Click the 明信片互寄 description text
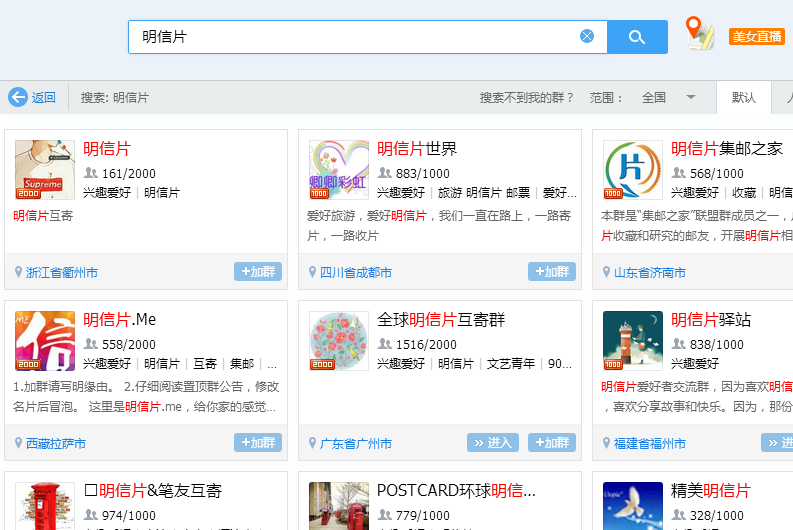793x530 pixels. pyautogui.click(x=43, y=216)
